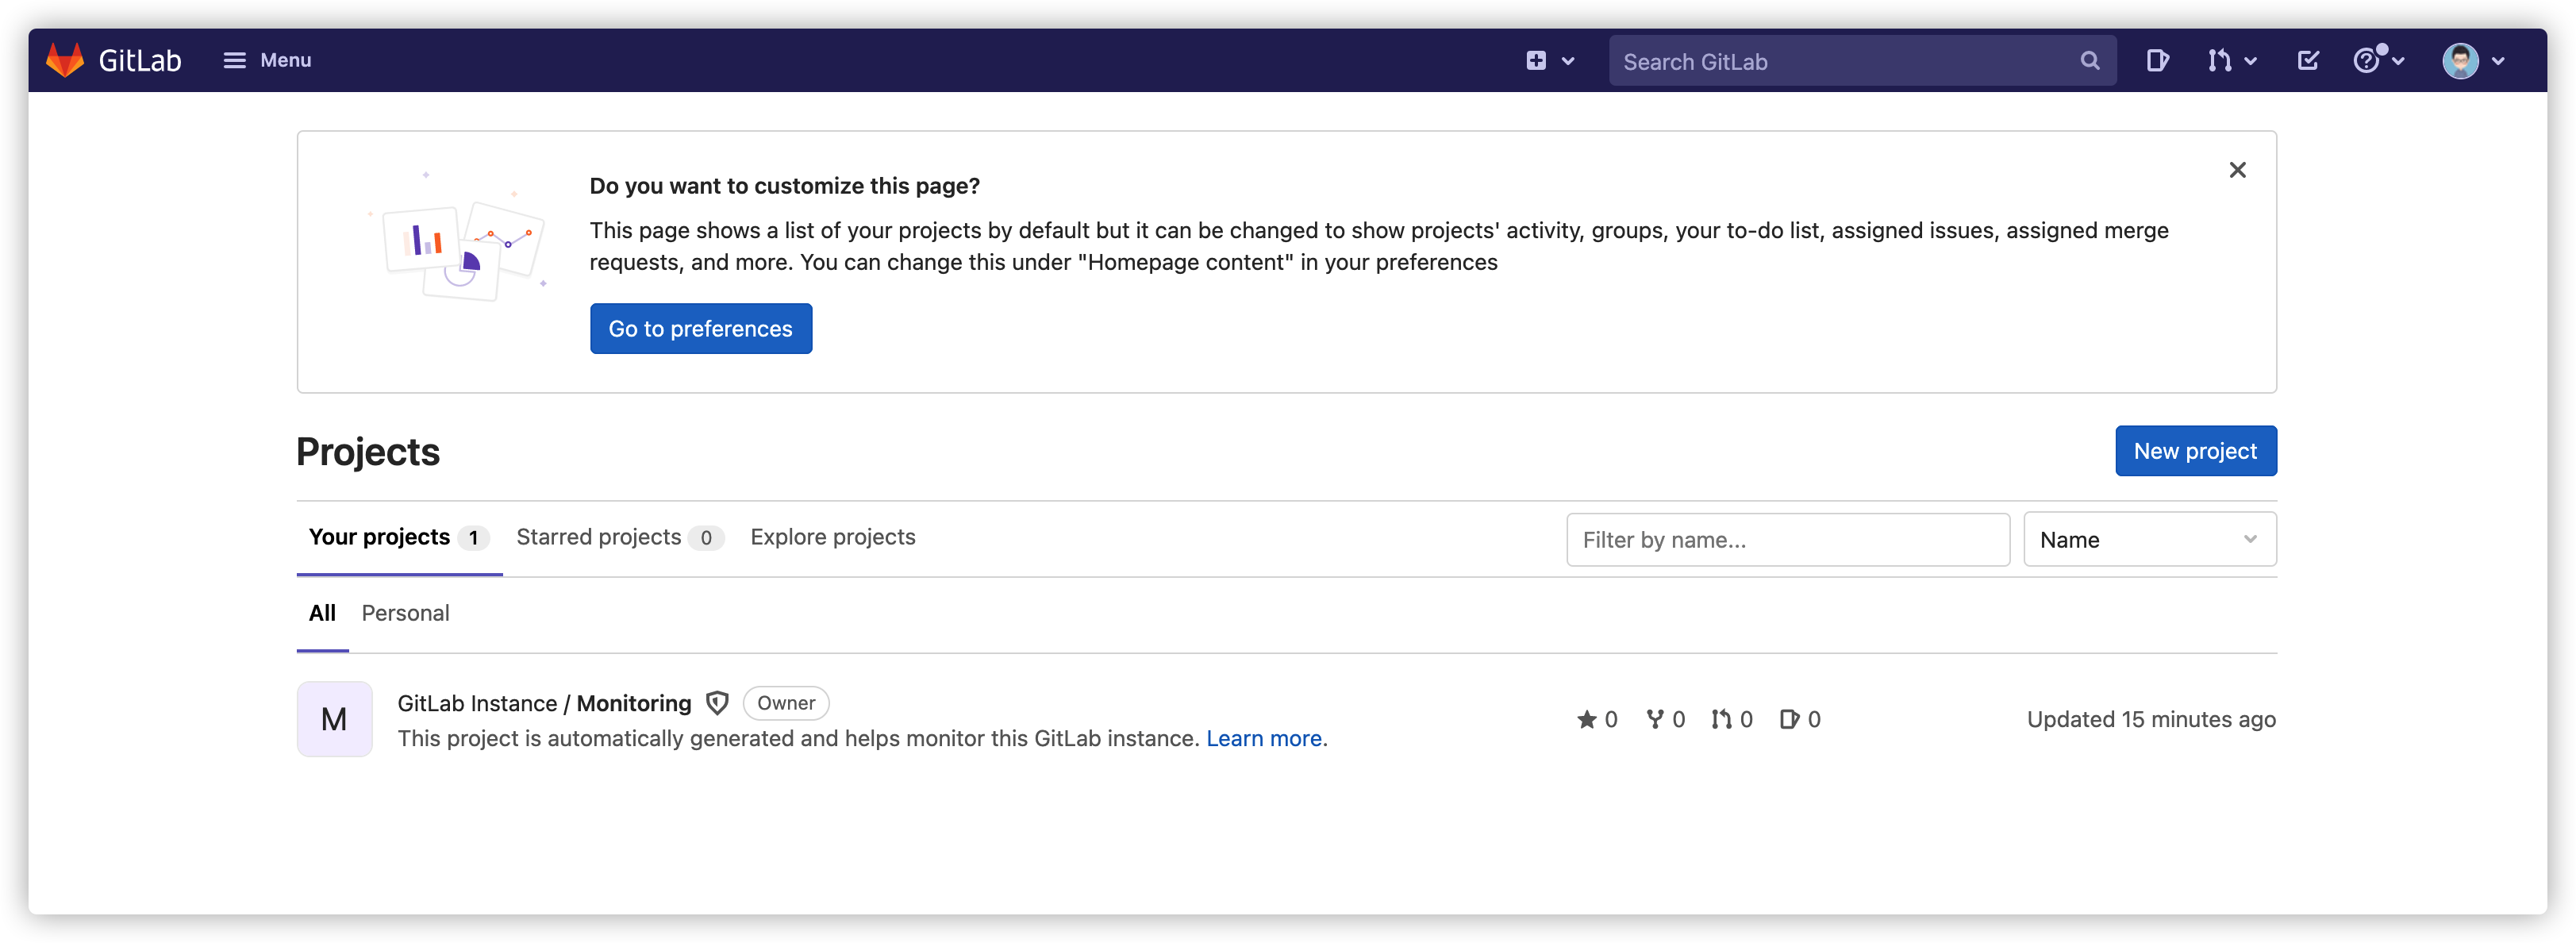Select the 'Your projects' tab

tap(379, 536)
